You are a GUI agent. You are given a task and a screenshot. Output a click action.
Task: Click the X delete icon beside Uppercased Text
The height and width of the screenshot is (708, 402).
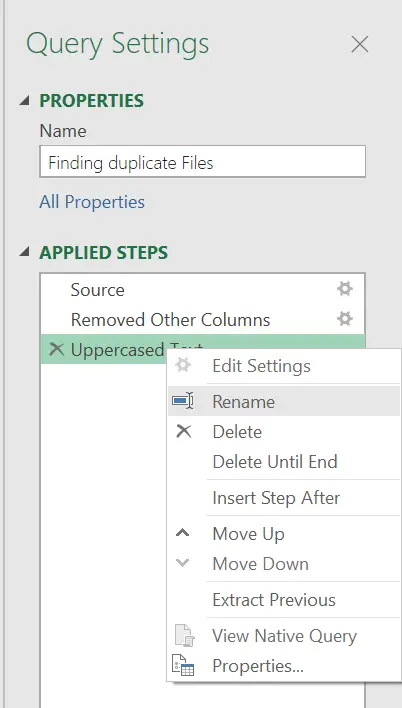point(56,349)
